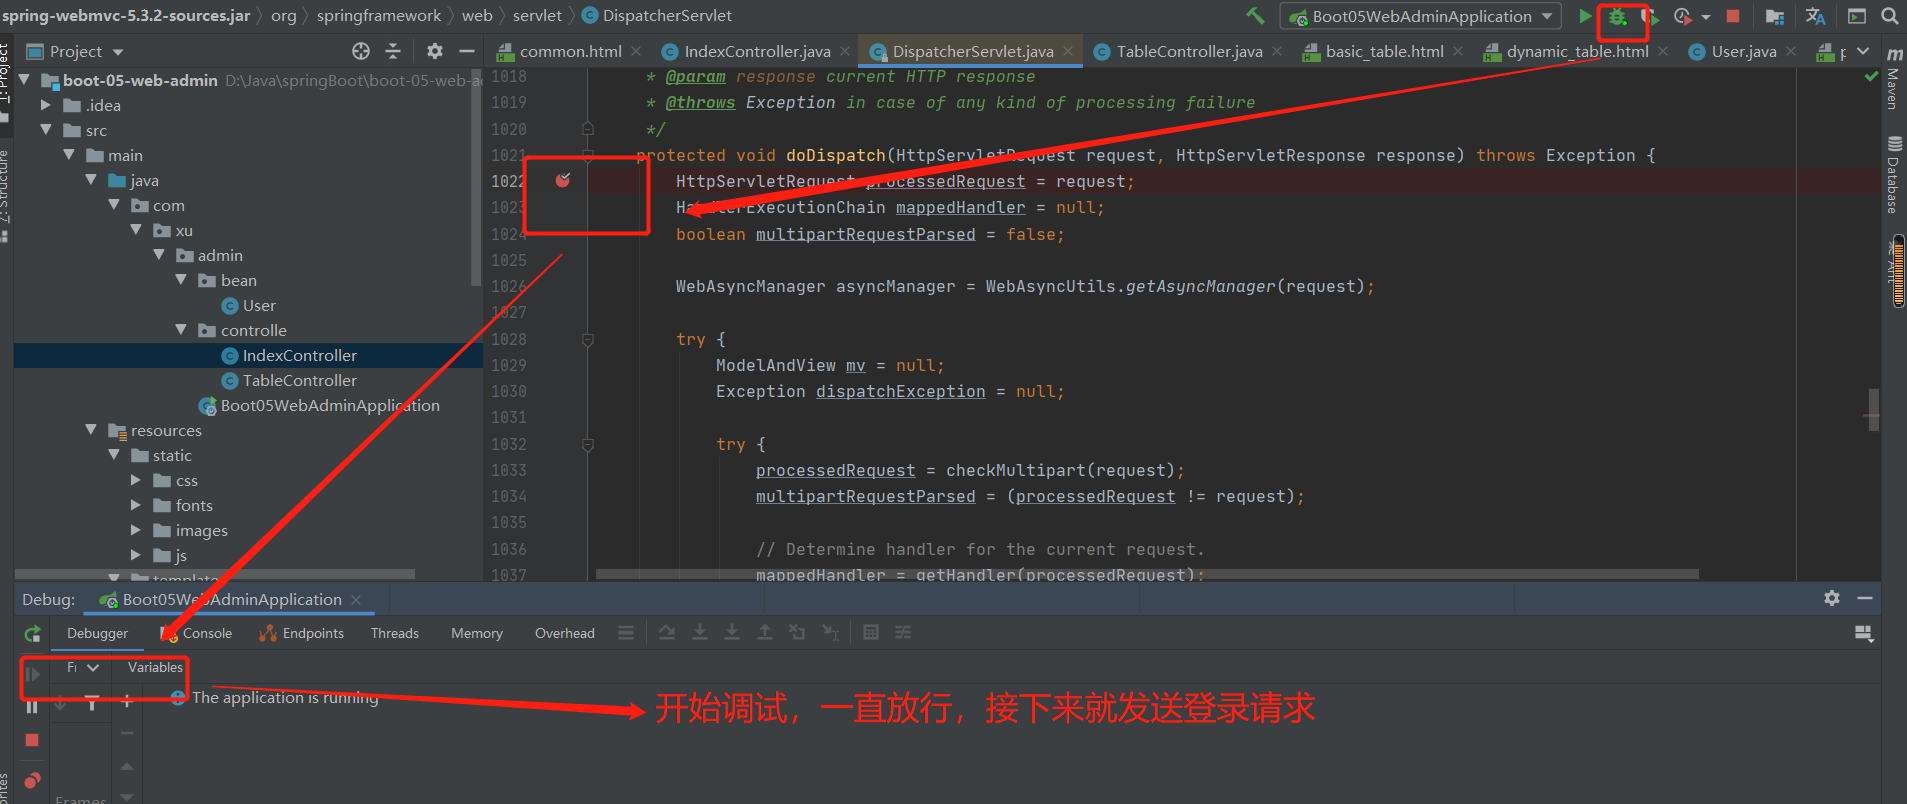Click Drop Frame debugger icon
Image resolution: width=1907 pixels, height=804 pixels.
tap(797, 632)
